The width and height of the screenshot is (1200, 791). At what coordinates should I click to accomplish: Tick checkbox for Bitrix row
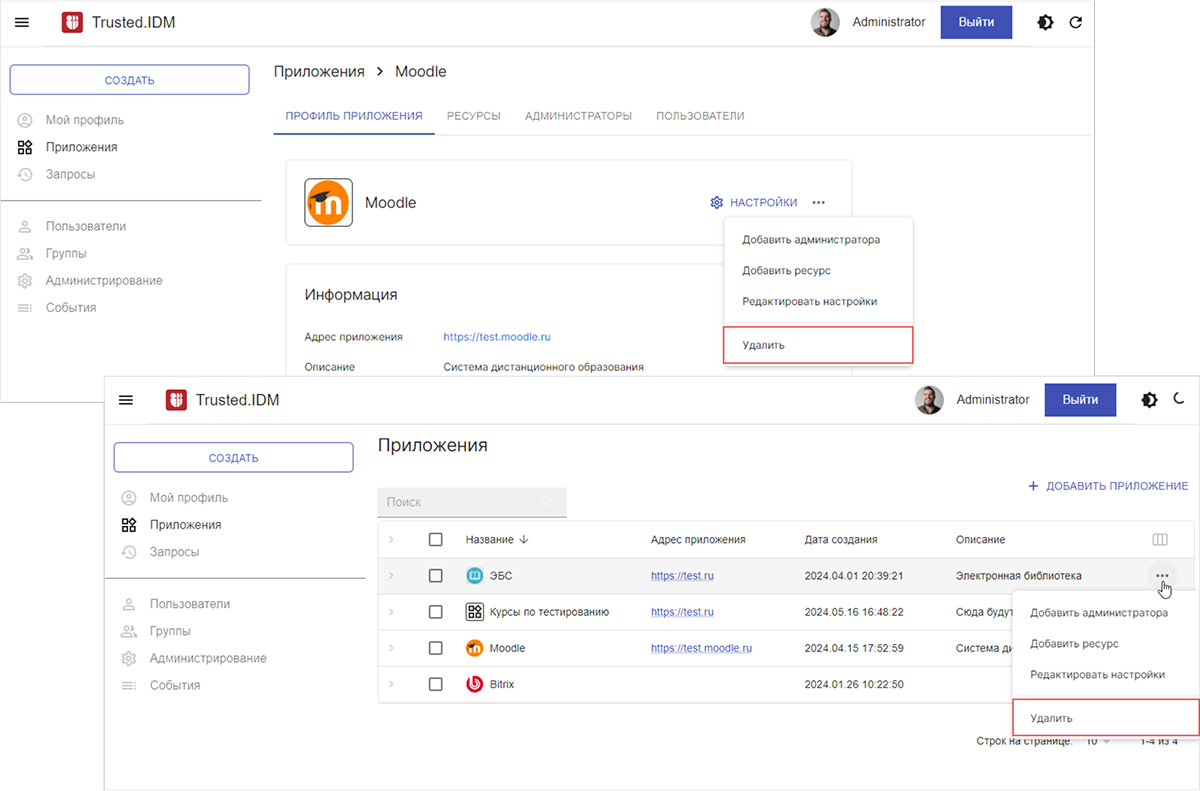(435, 684)
